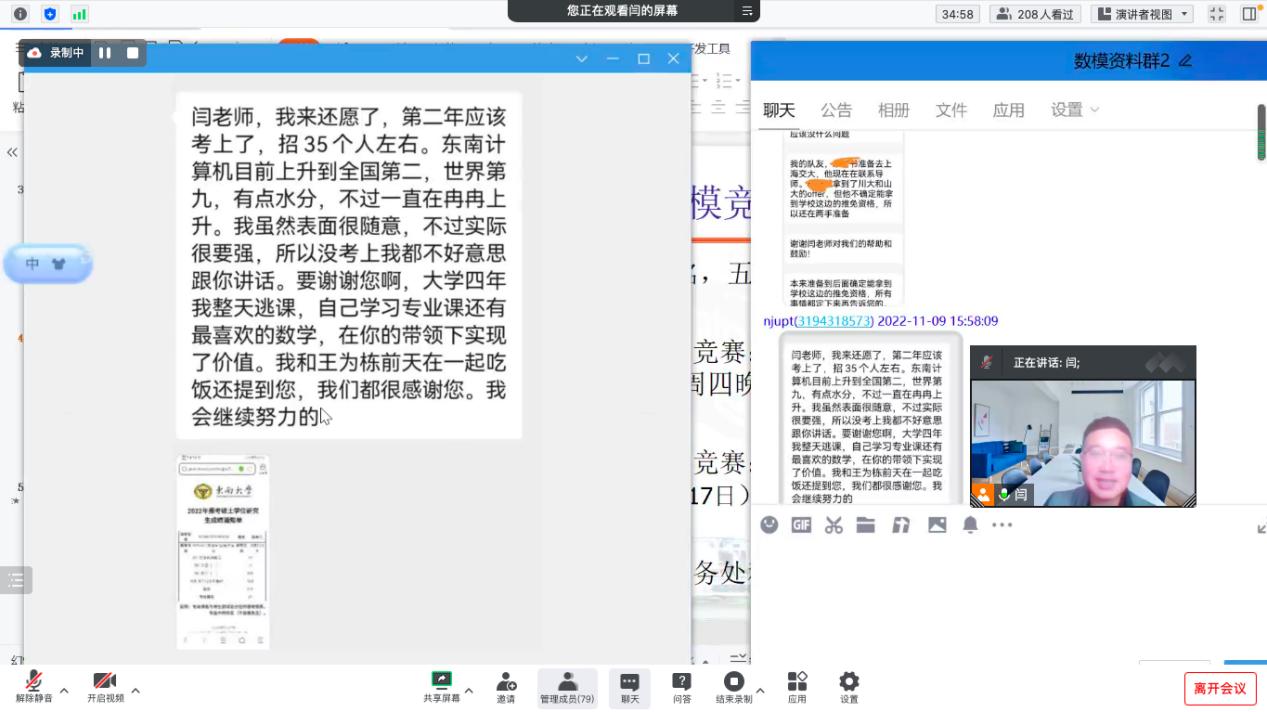The image size is (1267, 712).
Task: Click the bell notification icon
Action: [970, 525]
